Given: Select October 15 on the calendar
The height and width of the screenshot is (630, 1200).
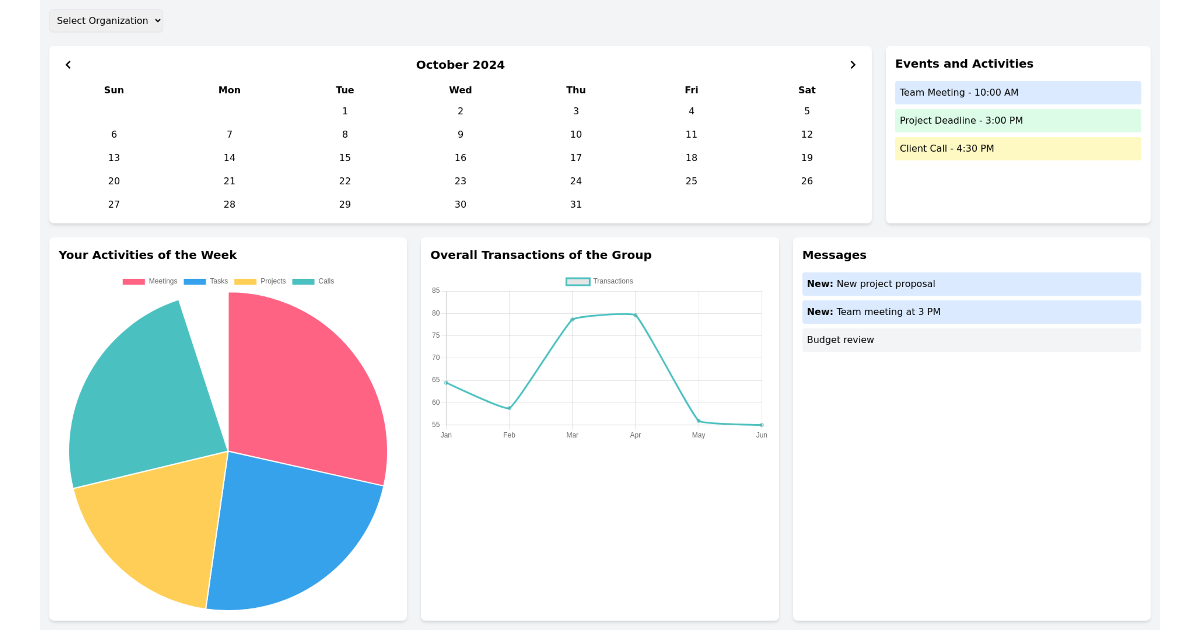Looking at the screenshot, I should click(x=344, y=157).
